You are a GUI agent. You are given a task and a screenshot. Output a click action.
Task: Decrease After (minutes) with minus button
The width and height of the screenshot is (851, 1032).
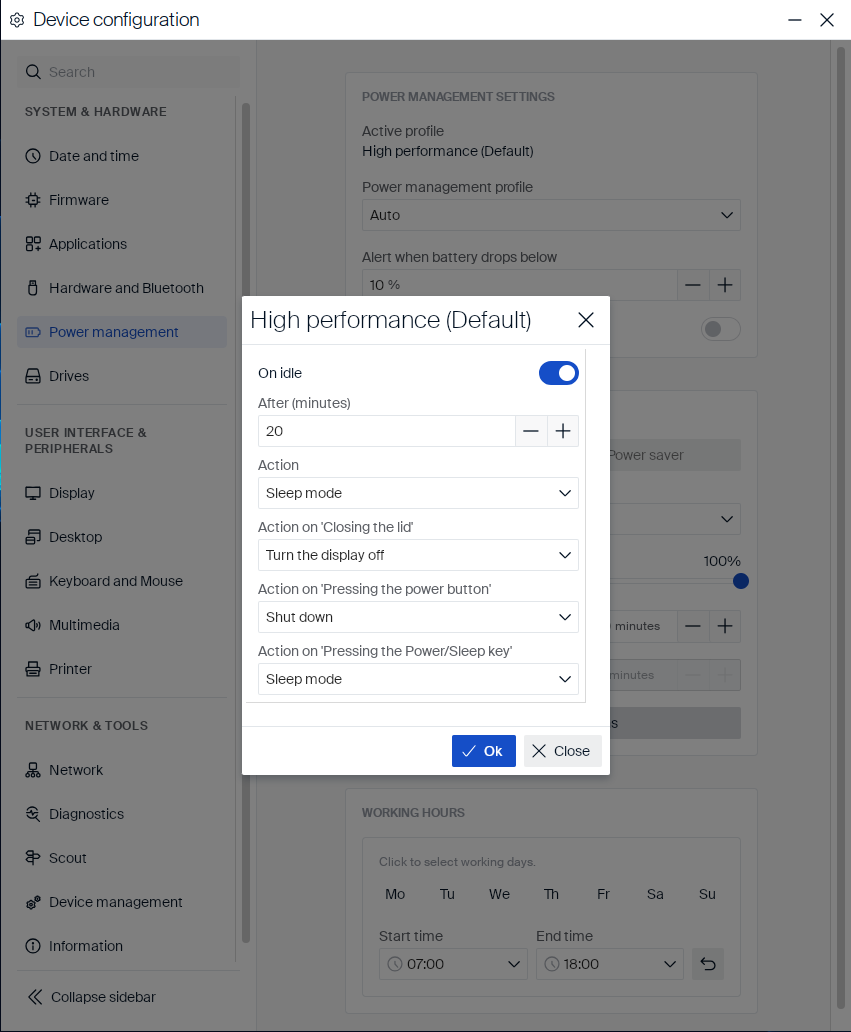[531, 431]
